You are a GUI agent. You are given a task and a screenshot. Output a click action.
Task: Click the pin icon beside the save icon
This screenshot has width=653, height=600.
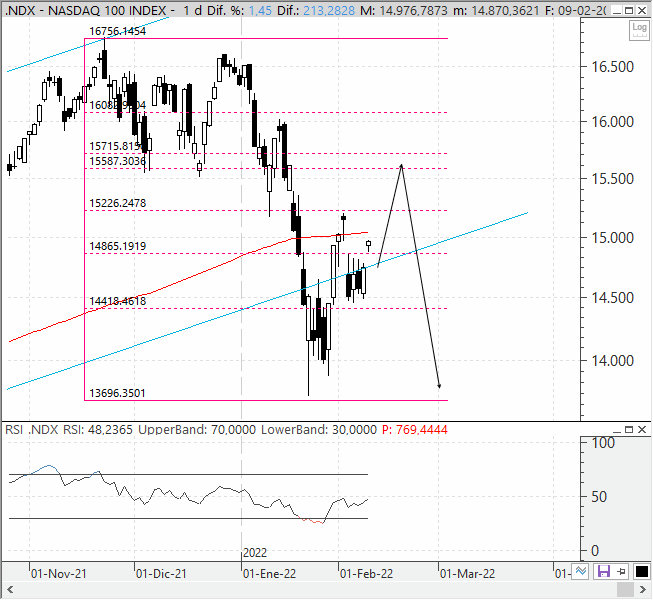[x=621, y=571]
